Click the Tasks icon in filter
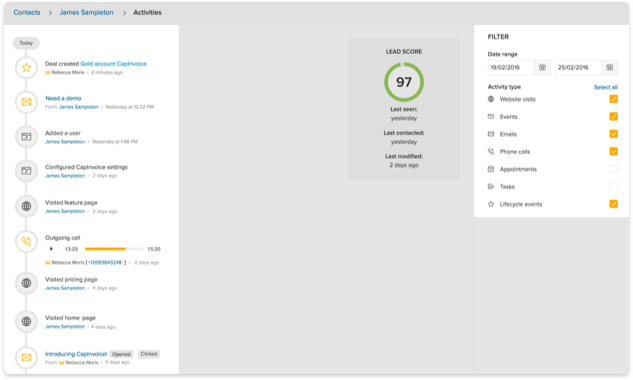 pos(491,187)
